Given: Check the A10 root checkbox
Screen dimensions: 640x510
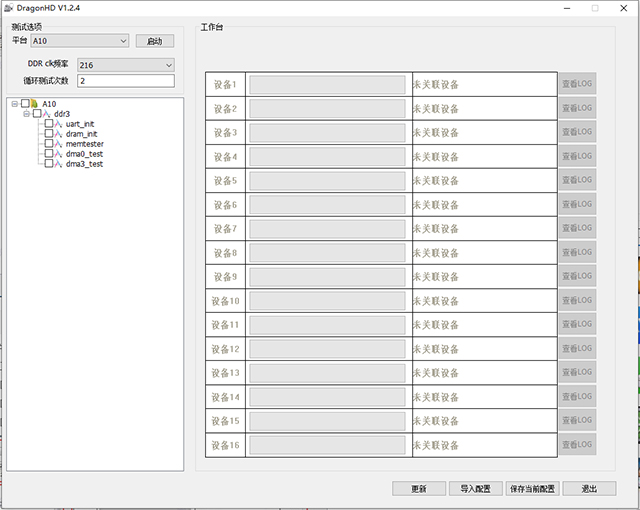Looking at the screenshot, I should (x=25, y=104).
